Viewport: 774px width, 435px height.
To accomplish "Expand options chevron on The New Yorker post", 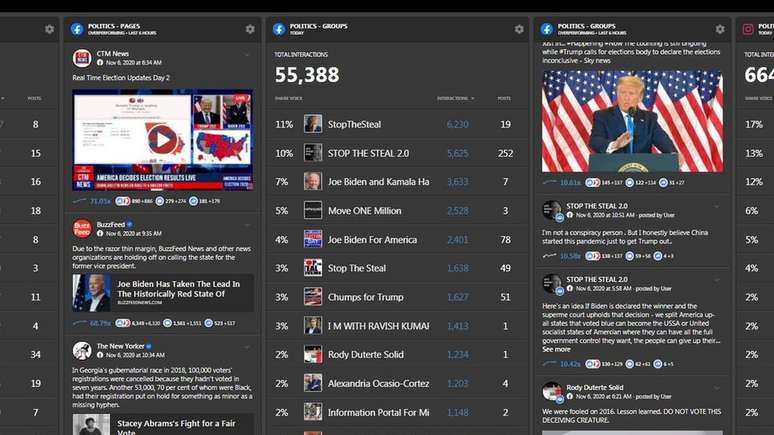I will (247, 347).
